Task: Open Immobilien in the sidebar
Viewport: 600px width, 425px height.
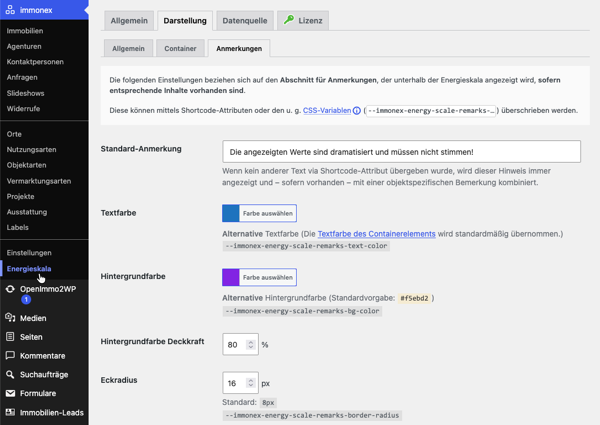Action: 25,31
